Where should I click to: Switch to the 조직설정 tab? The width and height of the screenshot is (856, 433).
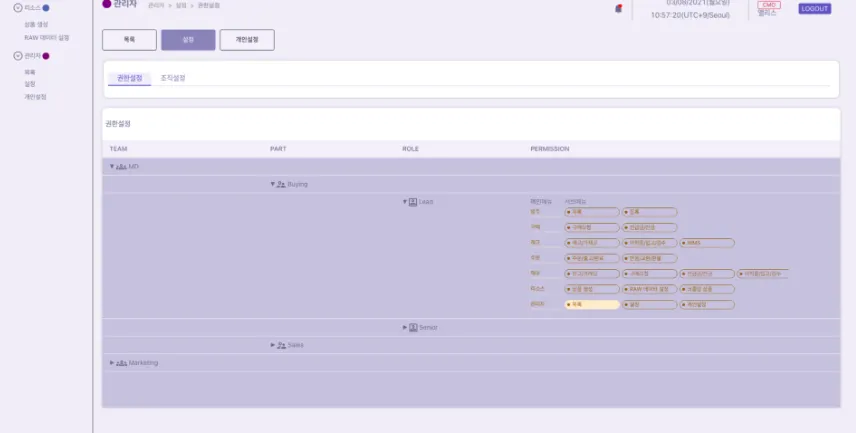173,78
